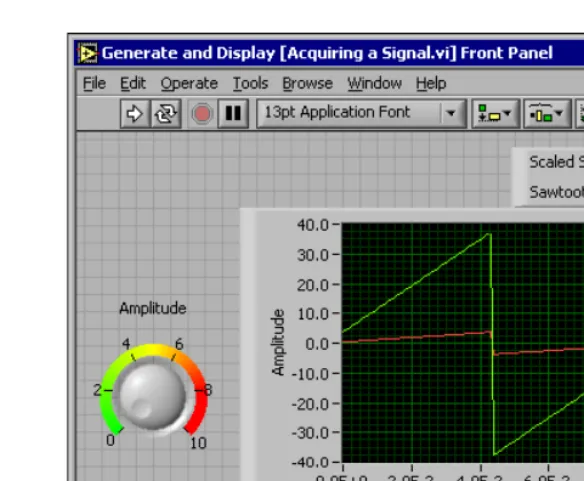
Task: Click the knob scale value 10
Action: (198, 443)
